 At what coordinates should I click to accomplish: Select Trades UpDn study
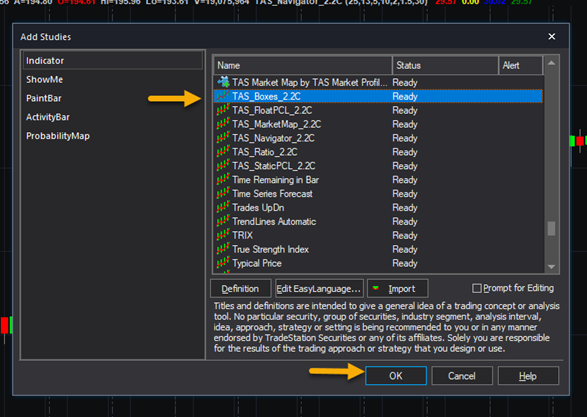point(378,207)
